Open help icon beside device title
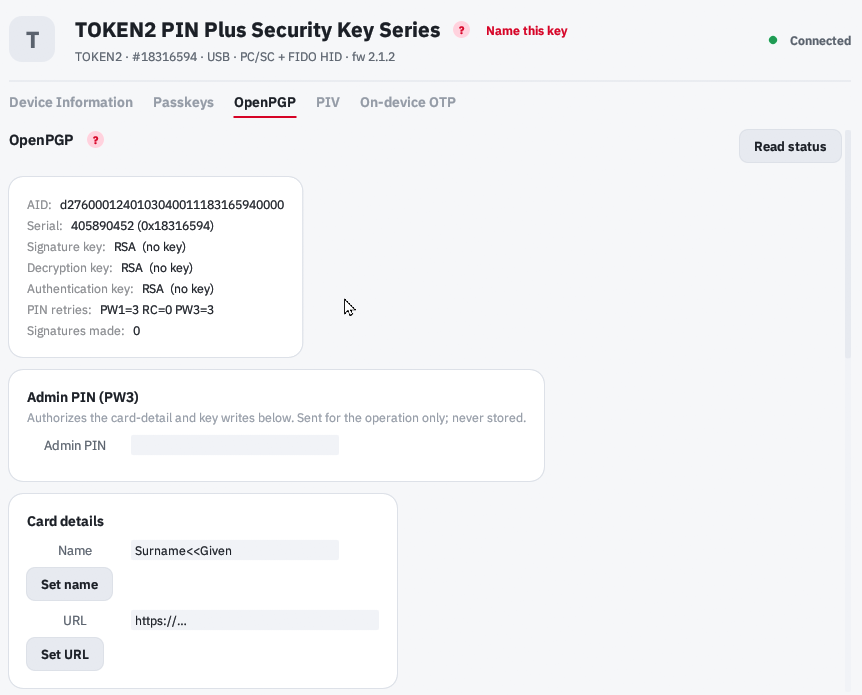 pyautogui.click(x=461, y=30)
